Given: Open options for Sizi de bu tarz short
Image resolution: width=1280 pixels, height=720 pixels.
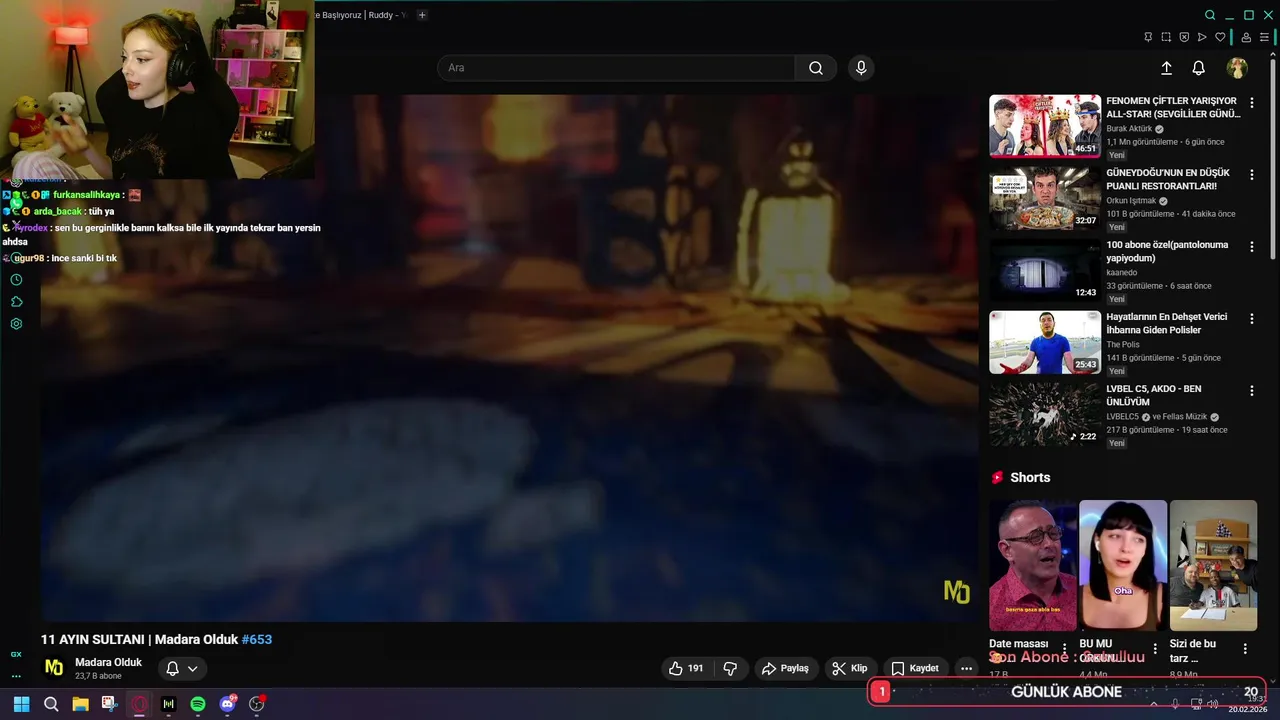Looking at the screenshot, I should tap(1245, 649).
